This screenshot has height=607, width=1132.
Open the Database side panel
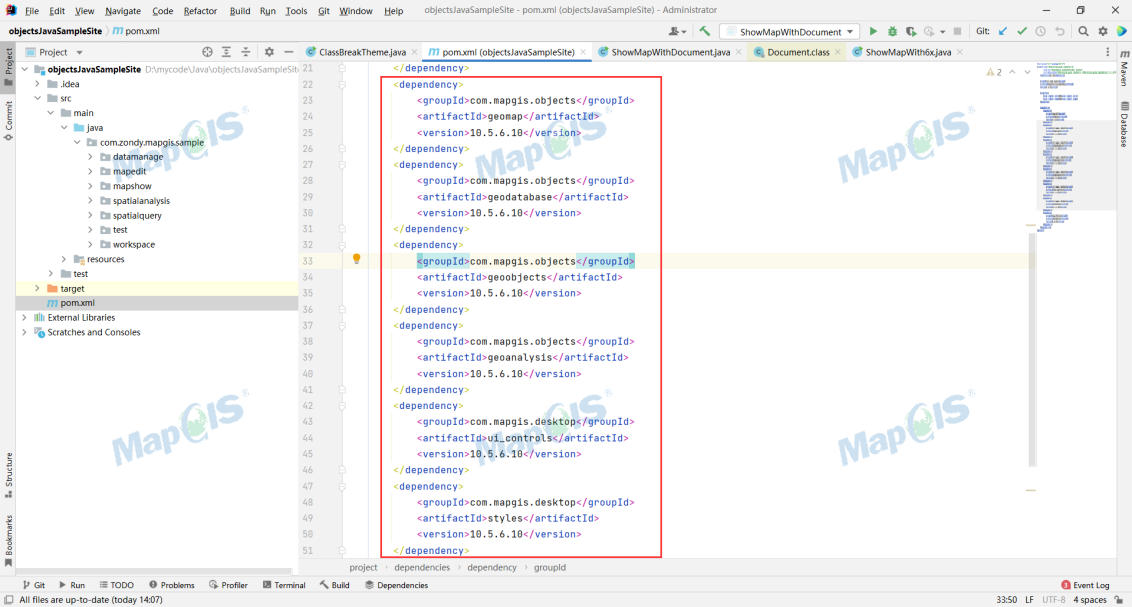pyautogui.click(x=1124, y=124)
